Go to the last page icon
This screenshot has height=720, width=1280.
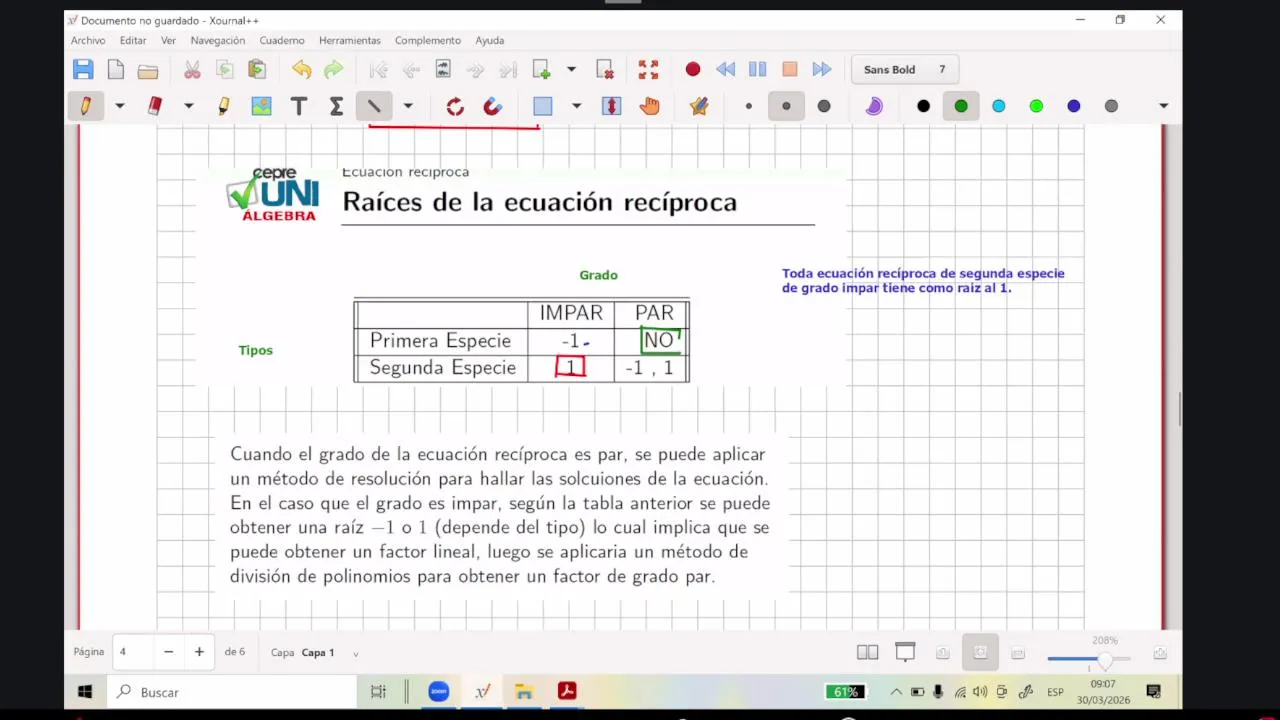tap(508, 69)
